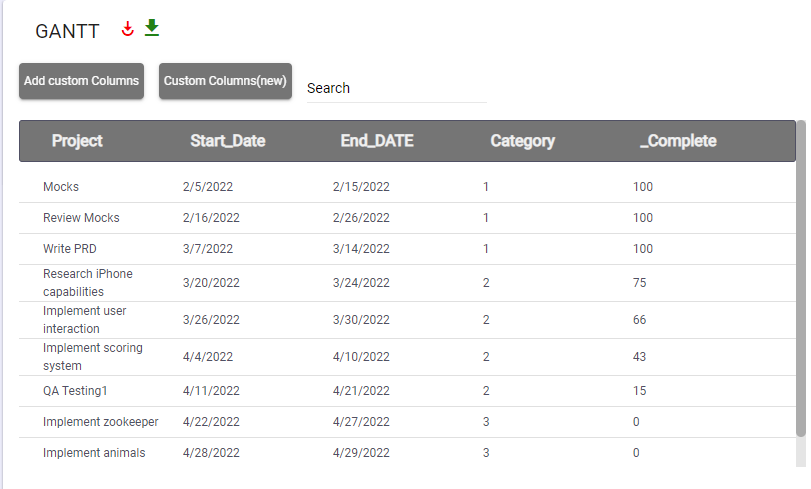Viewport: 811px width, 489px height.
Task: Click the Category column header
Action: tap(522, 141)
